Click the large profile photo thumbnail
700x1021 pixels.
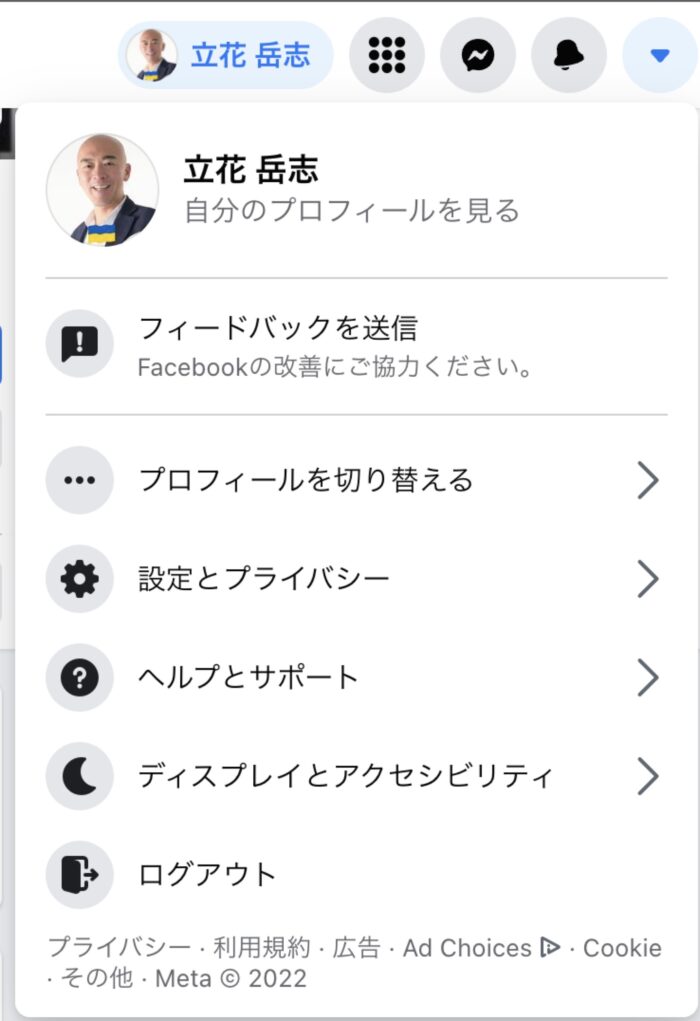pos(102,190)
